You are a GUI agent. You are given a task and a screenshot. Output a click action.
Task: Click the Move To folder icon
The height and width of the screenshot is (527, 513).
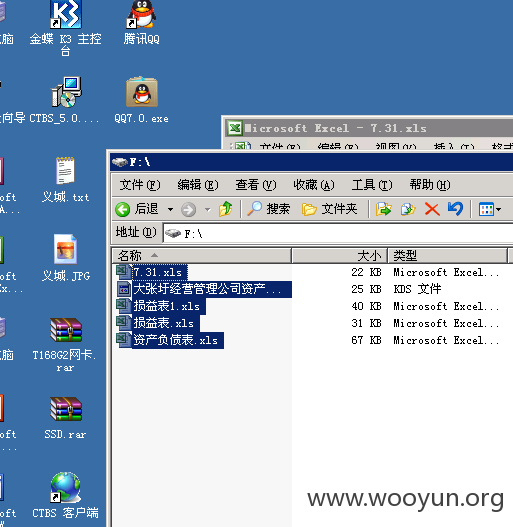[x=384, y=209]
